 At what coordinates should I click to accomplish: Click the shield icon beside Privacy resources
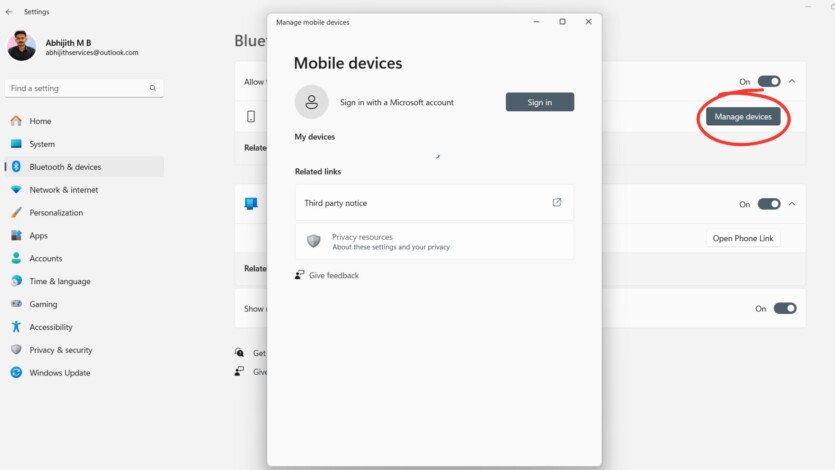[x=314, y=241]
